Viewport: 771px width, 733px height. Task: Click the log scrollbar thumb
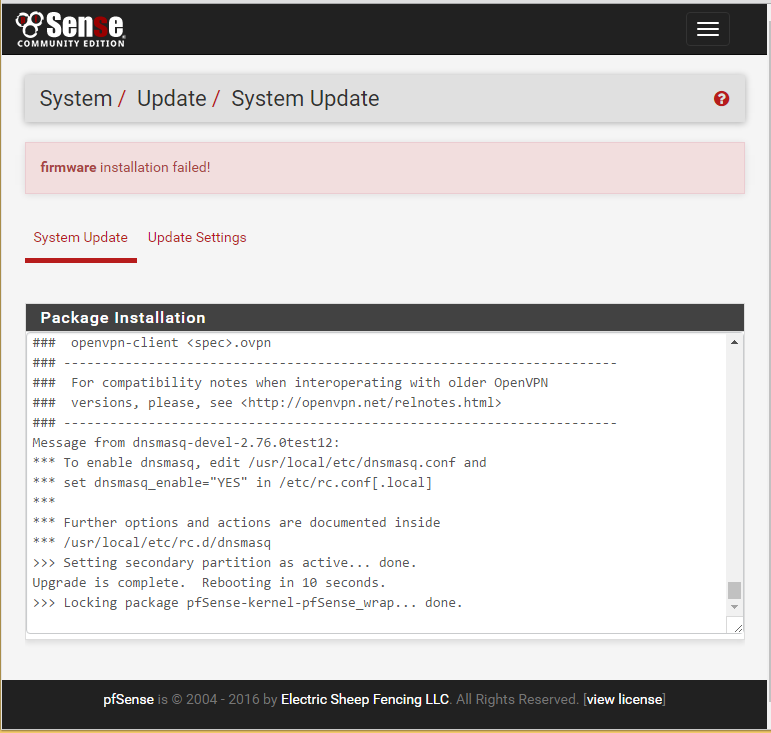735,590
